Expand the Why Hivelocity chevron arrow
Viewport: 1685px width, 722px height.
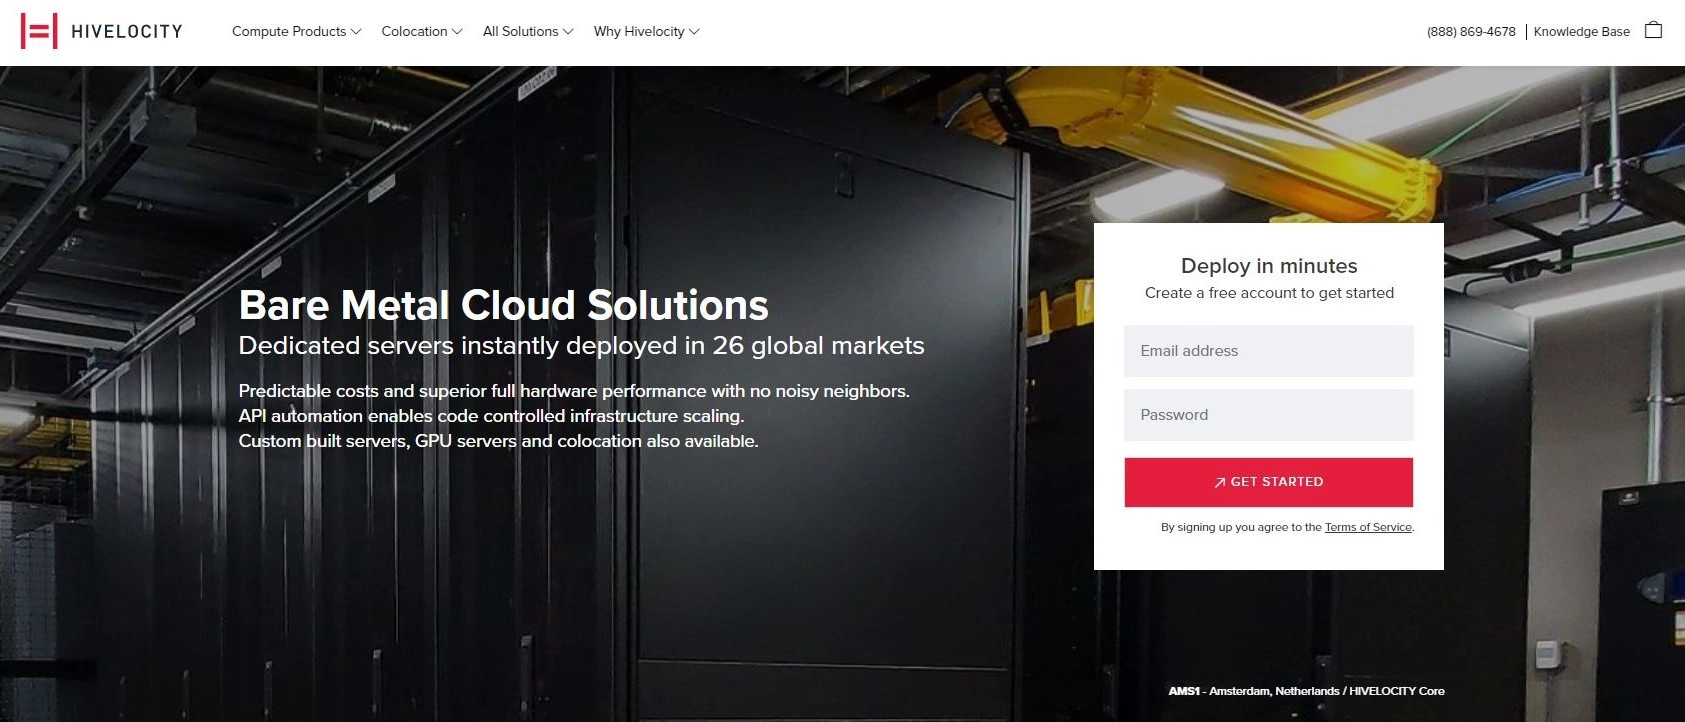tap(694, 32)
